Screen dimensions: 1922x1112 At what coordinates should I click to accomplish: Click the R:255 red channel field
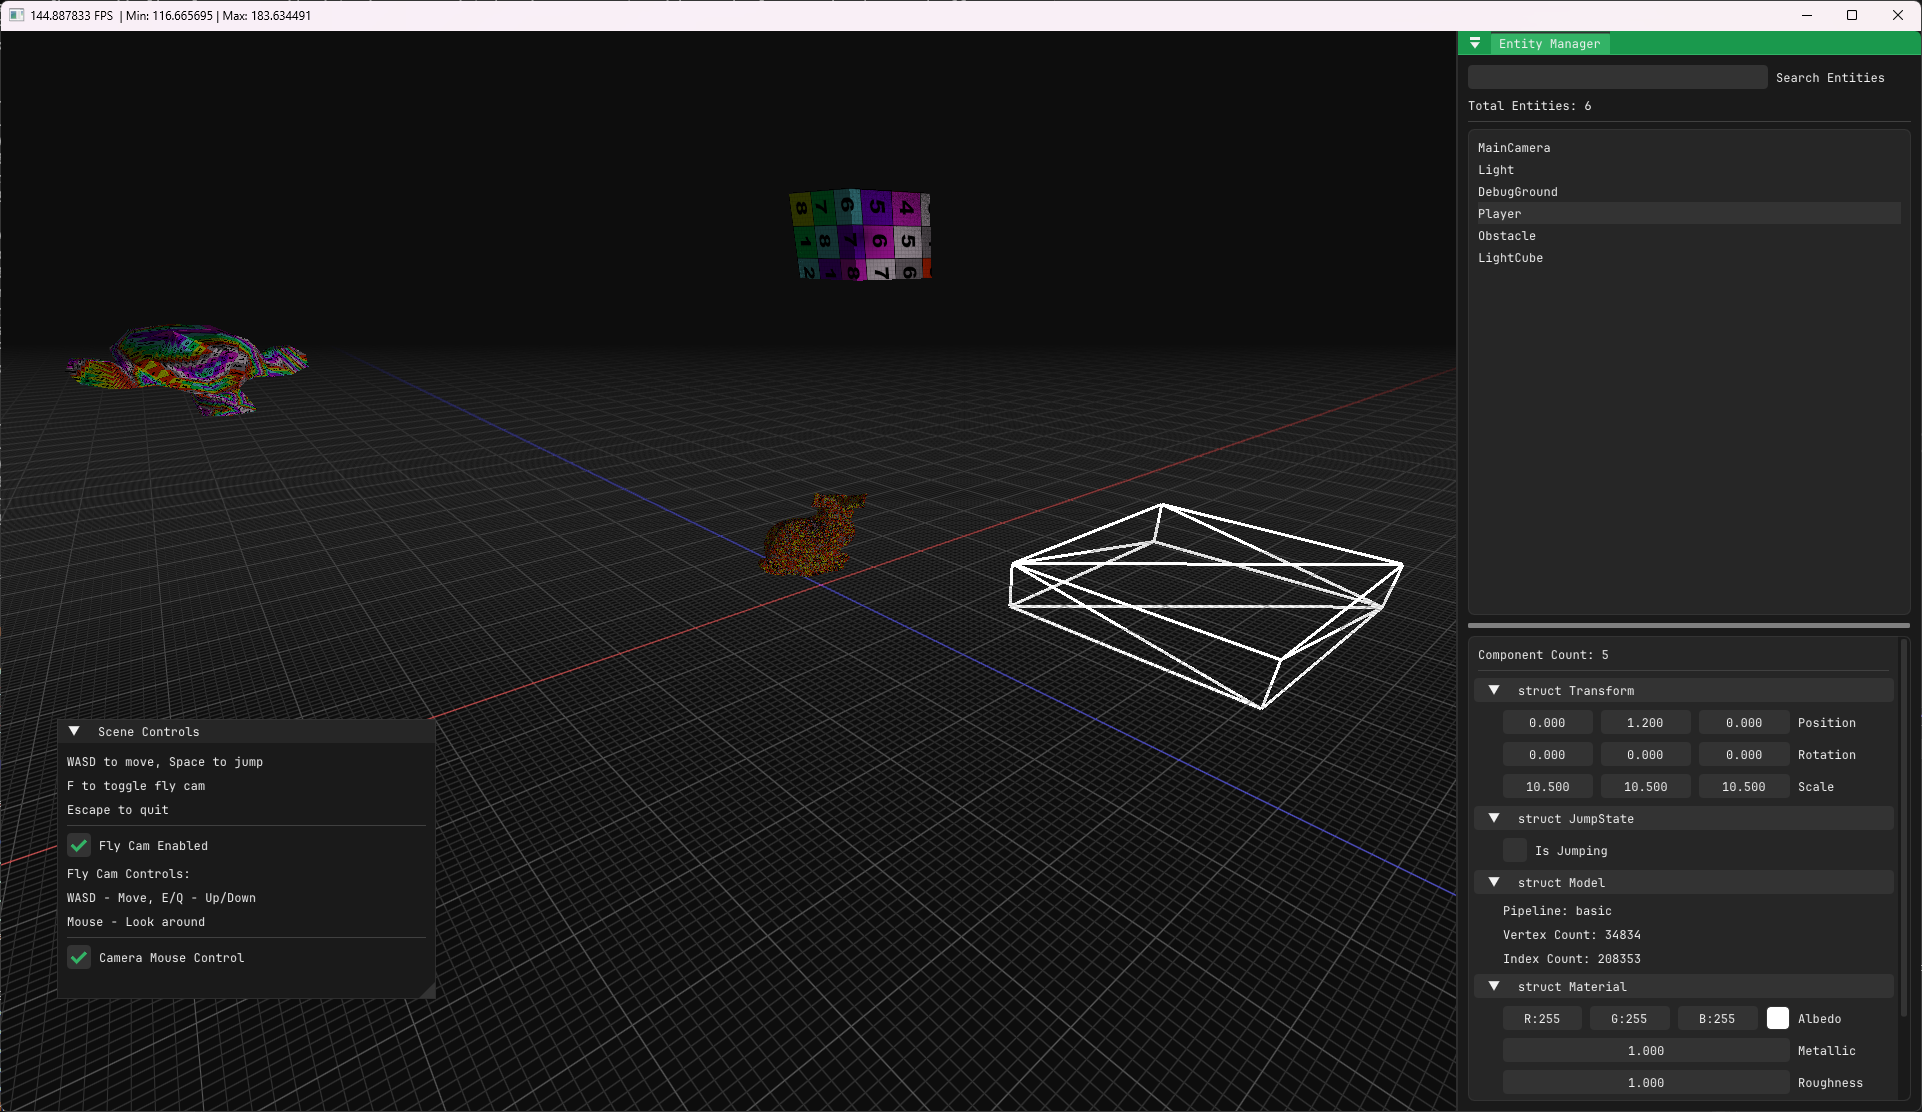[1542, 1018]
